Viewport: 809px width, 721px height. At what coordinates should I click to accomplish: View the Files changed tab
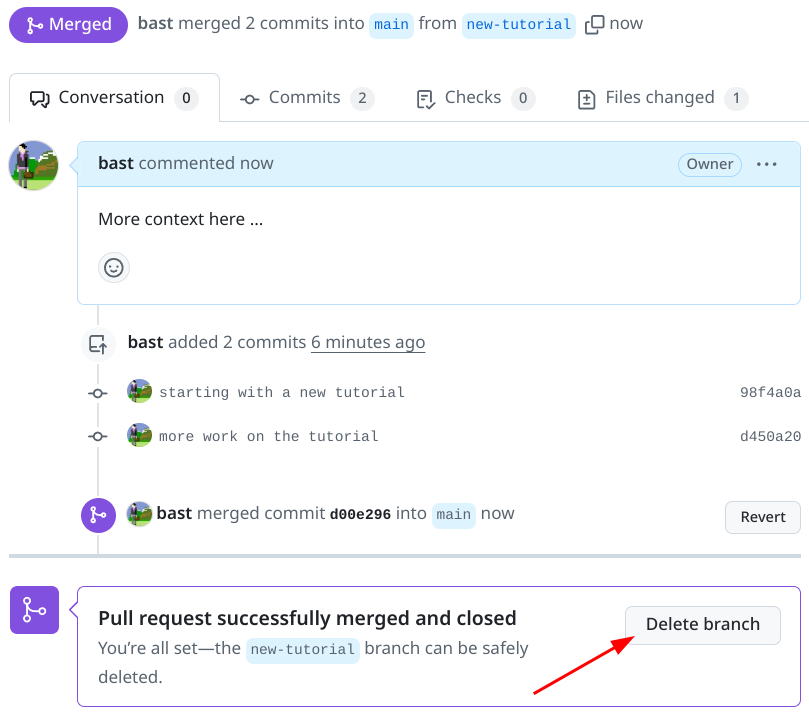tap(662, 98)
